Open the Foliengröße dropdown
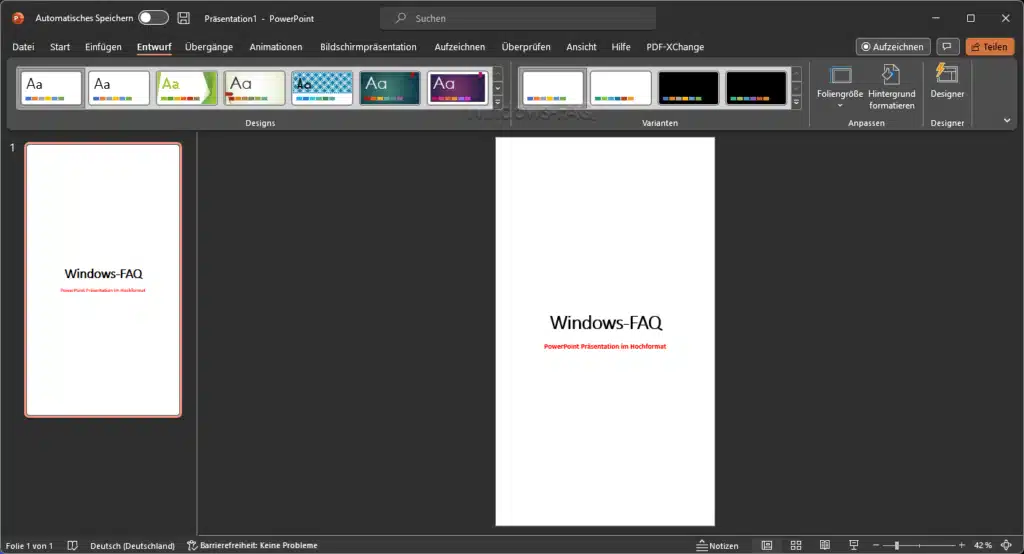The image size is (1024, 554). click(840, 88)
